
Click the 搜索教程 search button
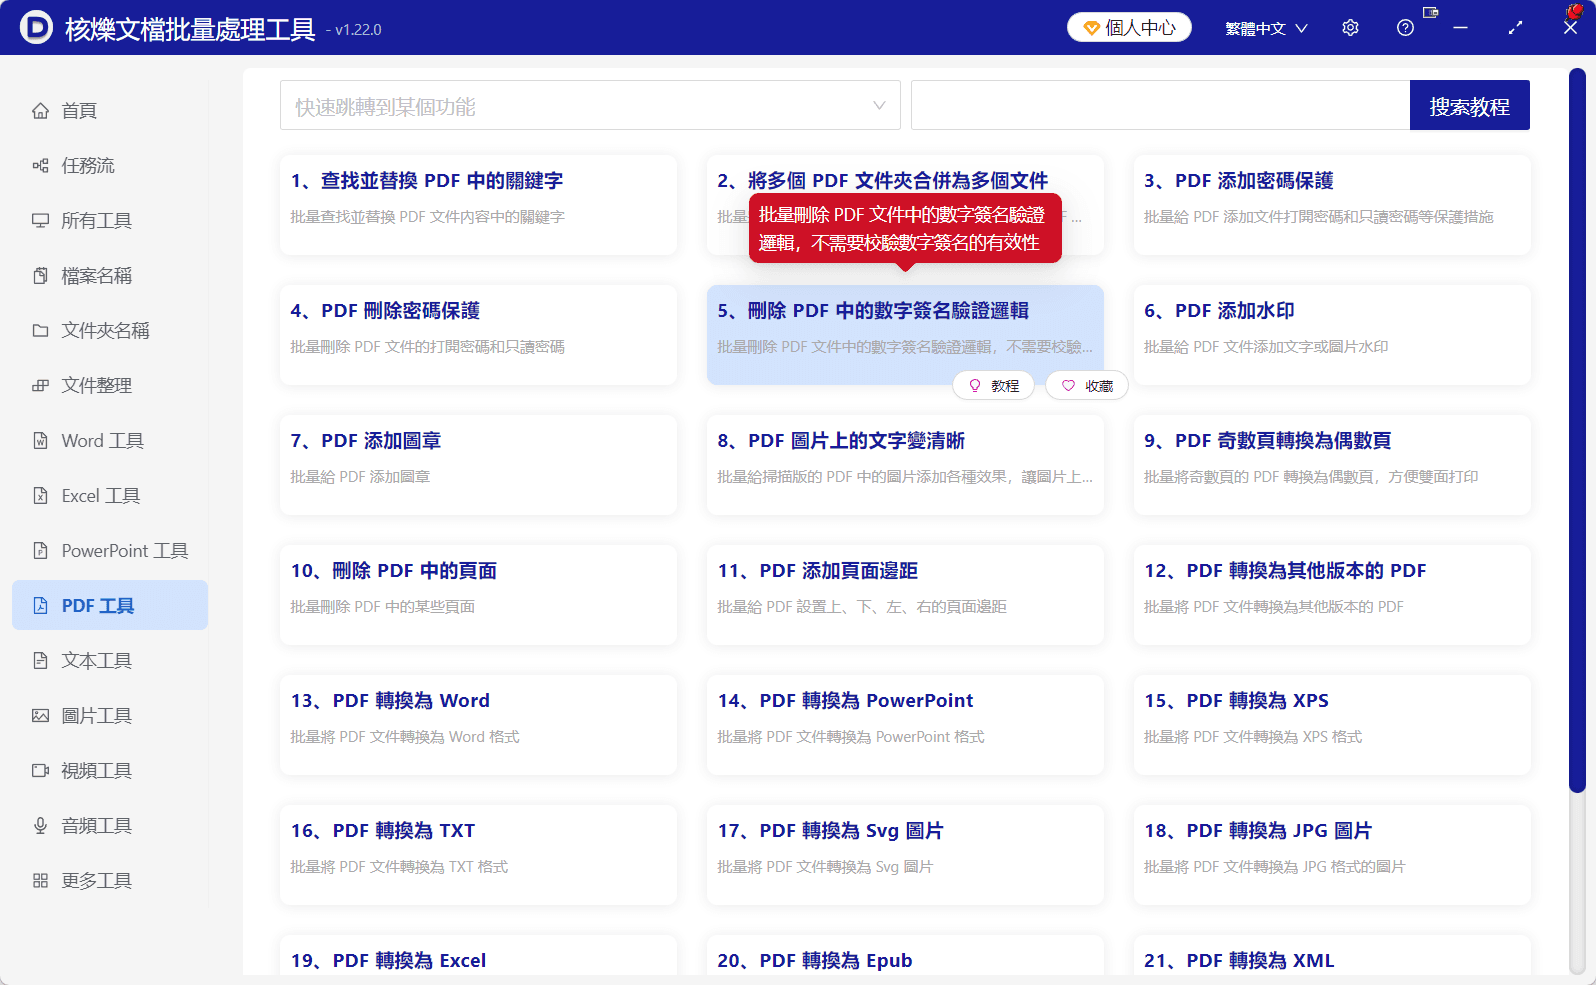pyautogui.click(x=1469, y=105)
